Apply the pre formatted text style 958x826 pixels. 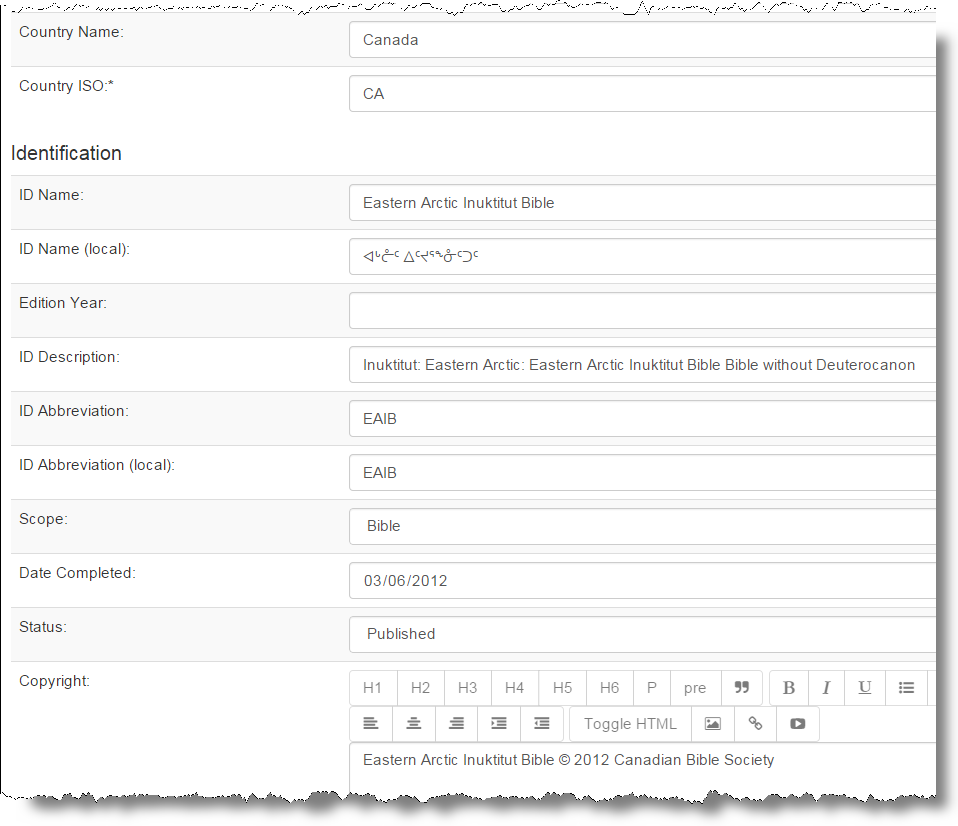coord(695,688)
